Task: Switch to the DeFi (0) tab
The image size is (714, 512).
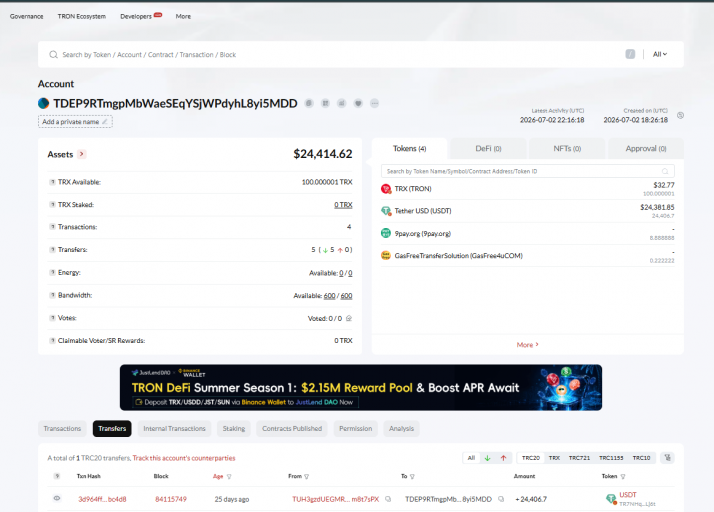Action: point(488,148)
